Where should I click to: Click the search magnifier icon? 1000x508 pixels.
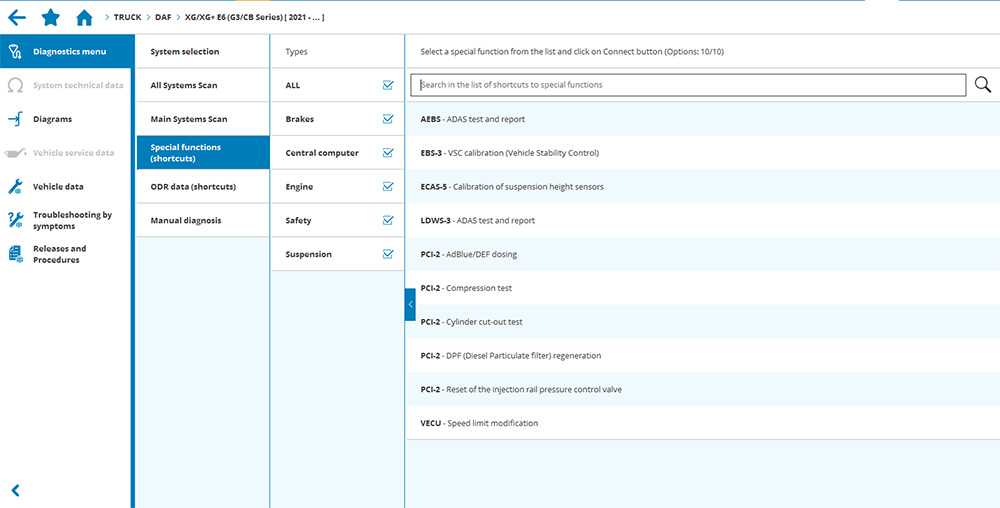point(983,85)
